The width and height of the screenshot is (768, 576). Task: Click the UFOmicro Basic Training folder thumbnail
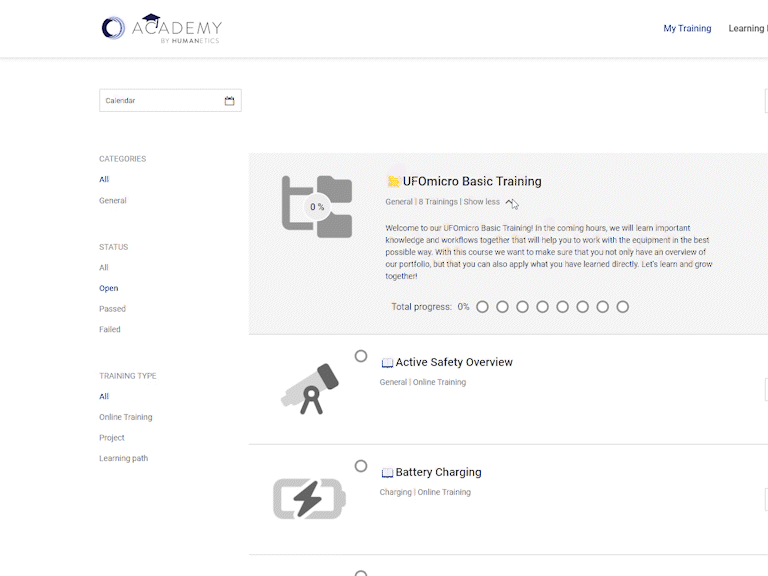[x=317, y=207]
